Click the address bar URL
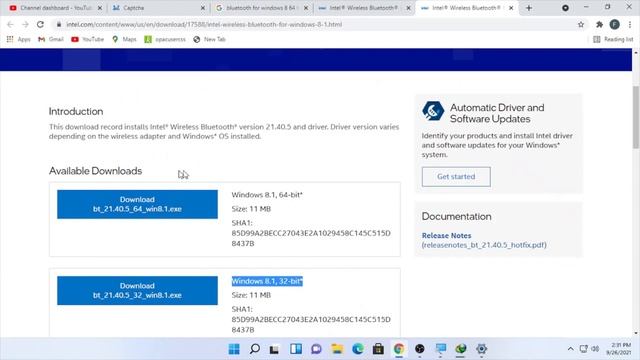 click(x=204, y=24)
